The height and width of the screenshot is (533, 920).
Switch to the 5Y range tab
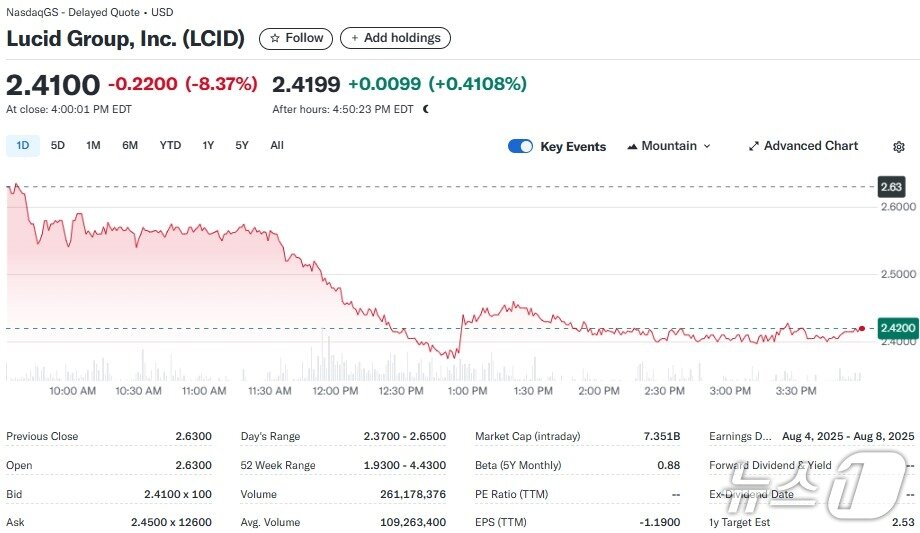point(242,145)
